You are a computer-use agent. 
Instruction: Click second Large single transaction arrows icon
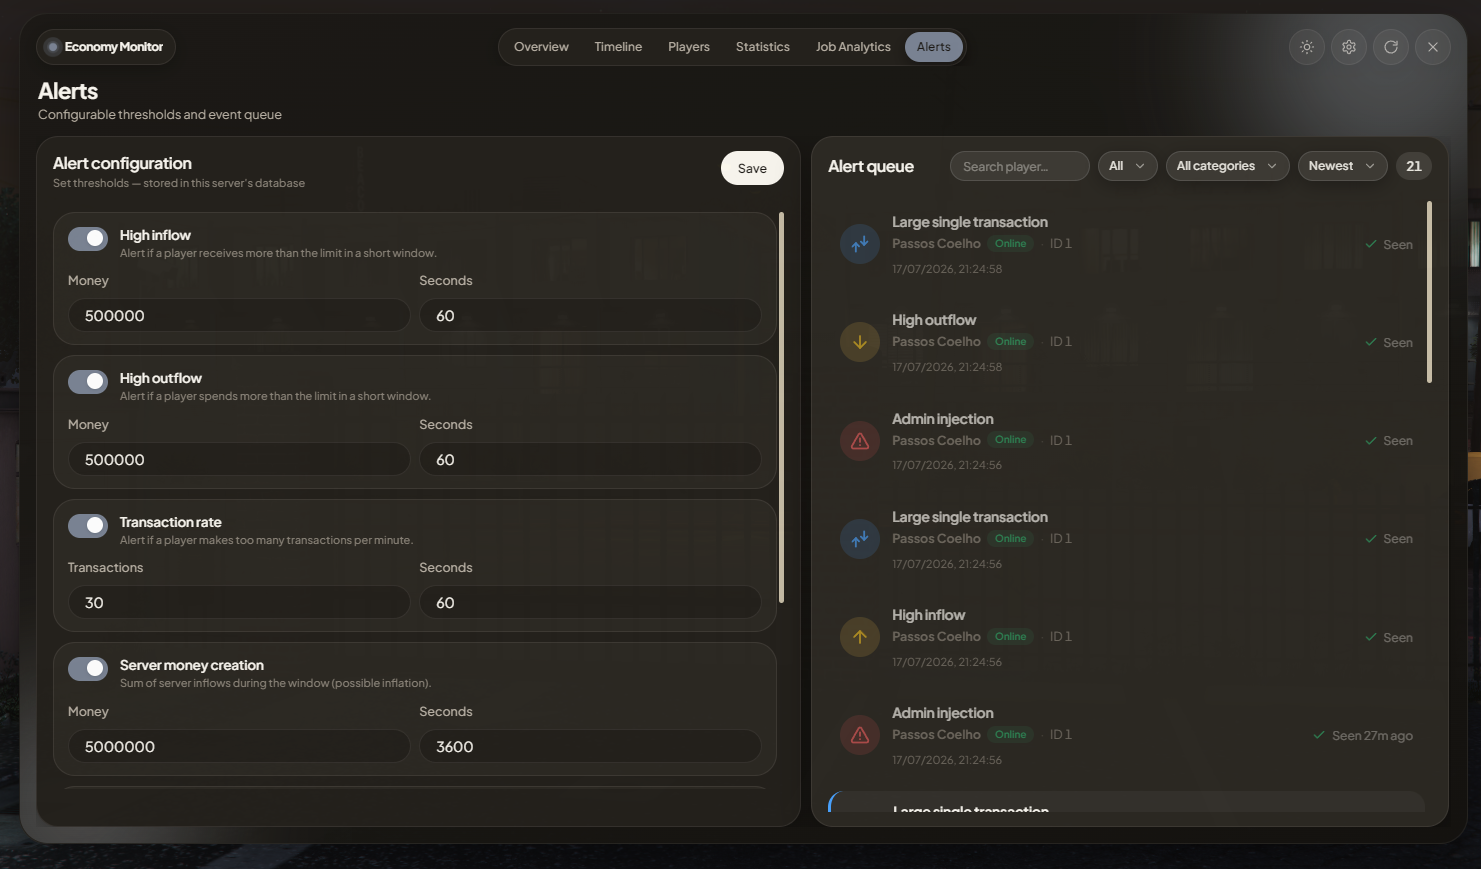(859, 539)
